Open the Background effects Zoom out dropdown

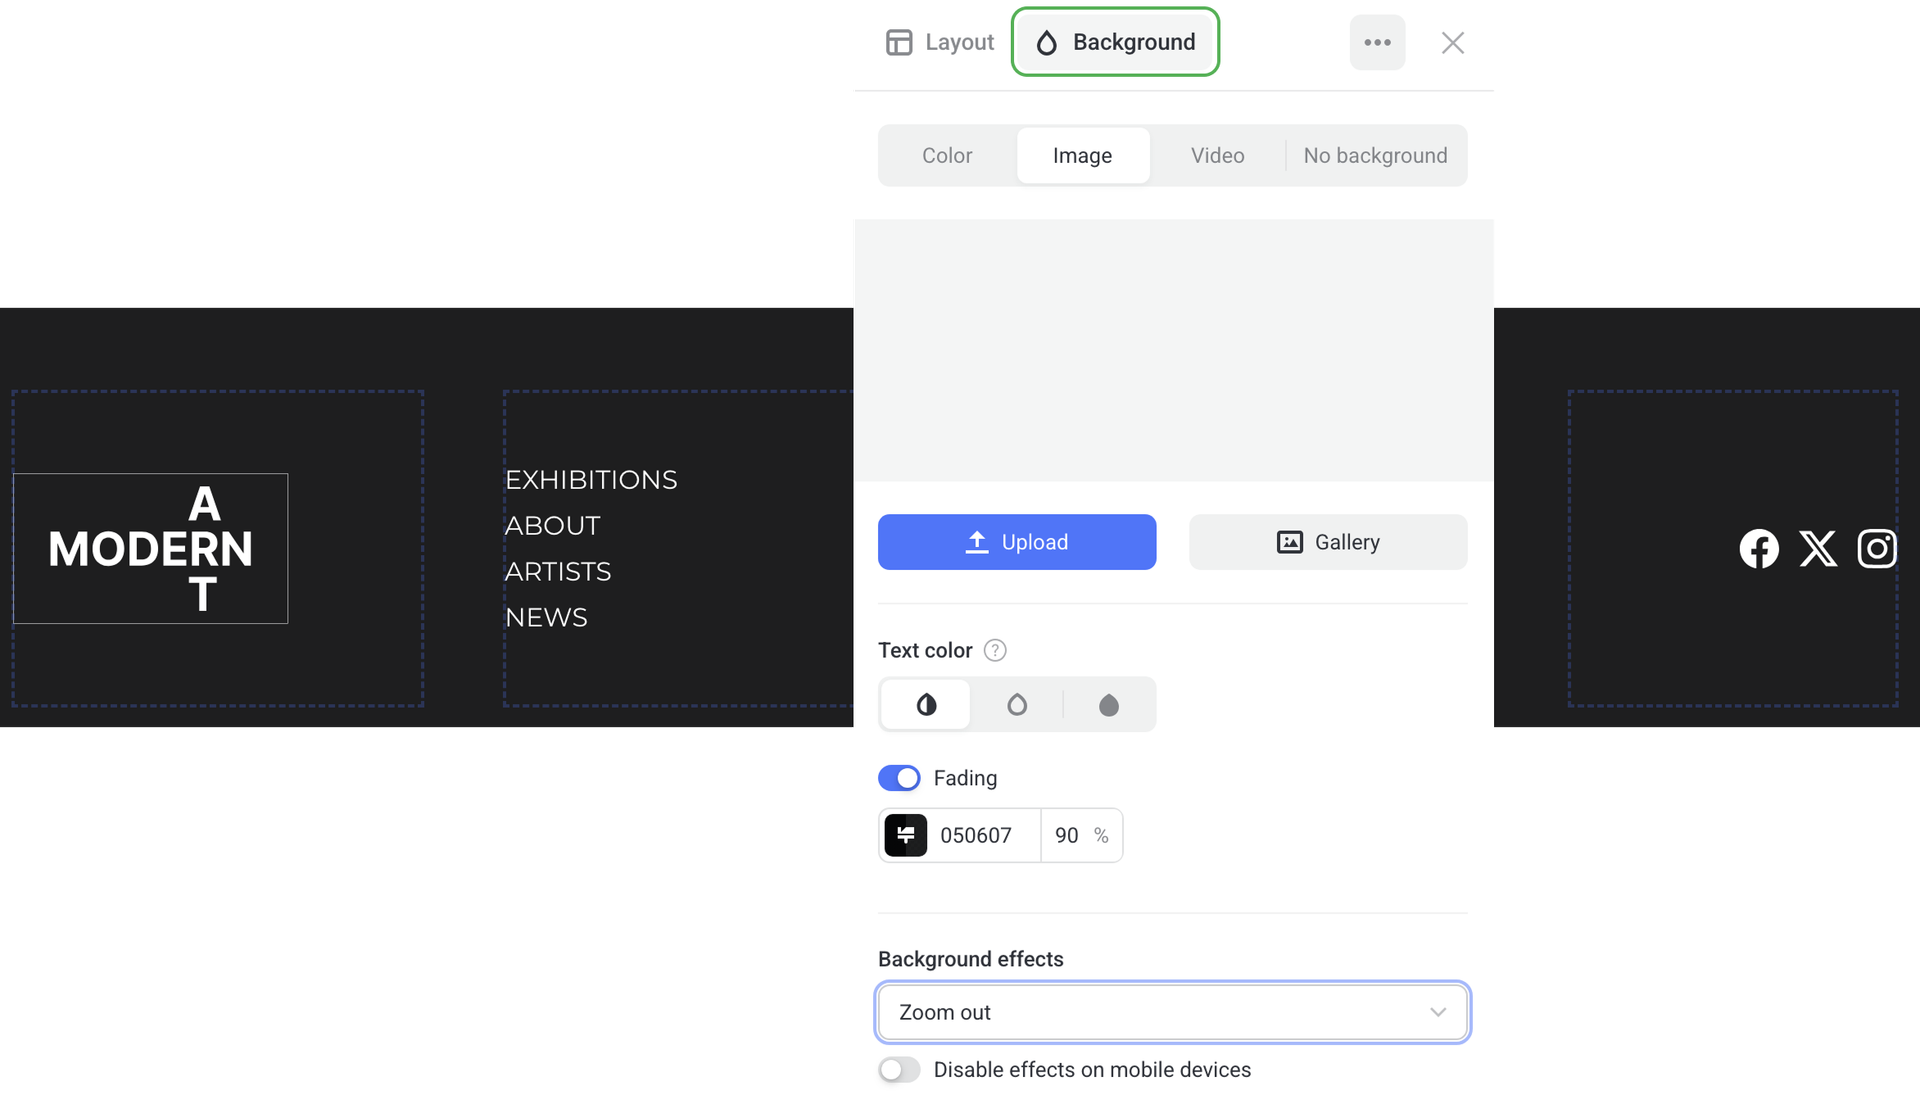[1172, 1012]
